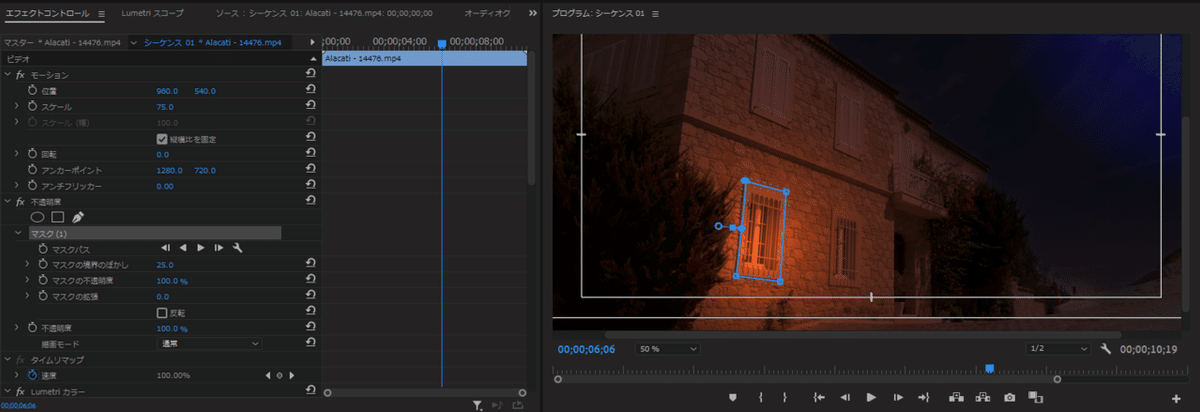
Task: Switch to the ソース monitor tab
Action: tap(322, 14)
